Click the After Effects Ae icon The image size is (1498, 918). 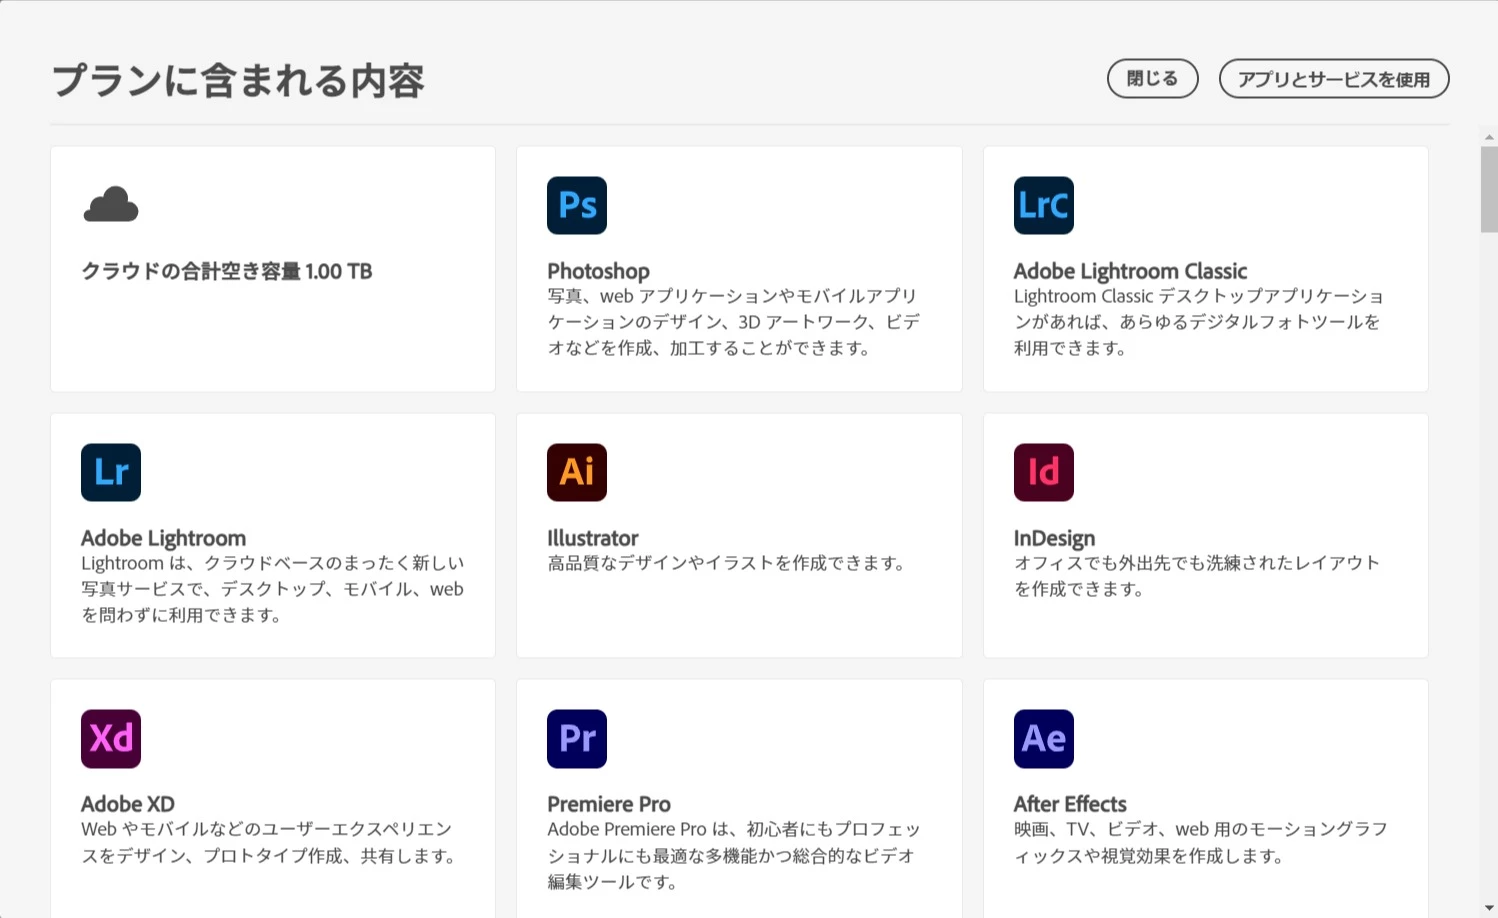[1044, 739]
